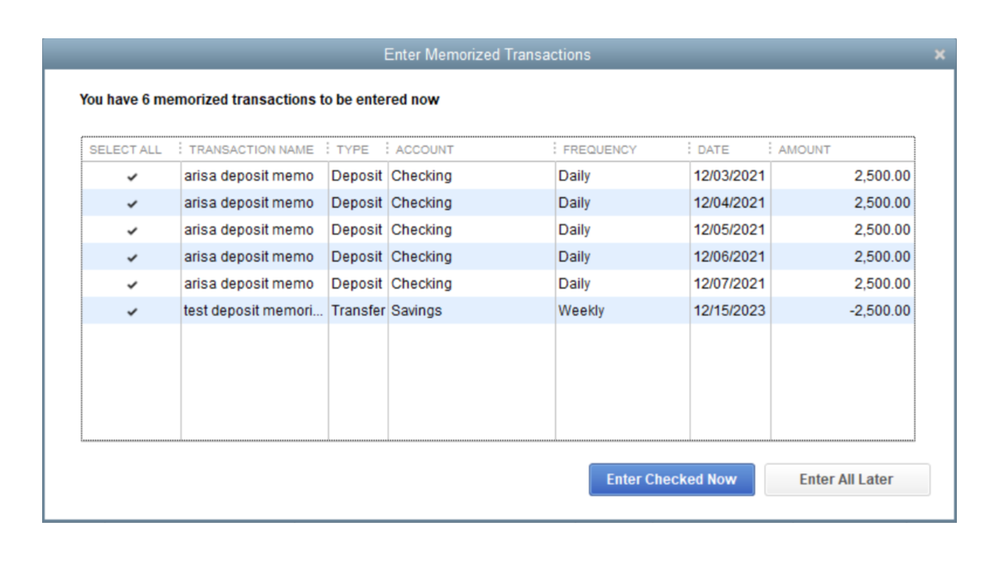Select the test deposit memorized transaction name

click(253, 311)
